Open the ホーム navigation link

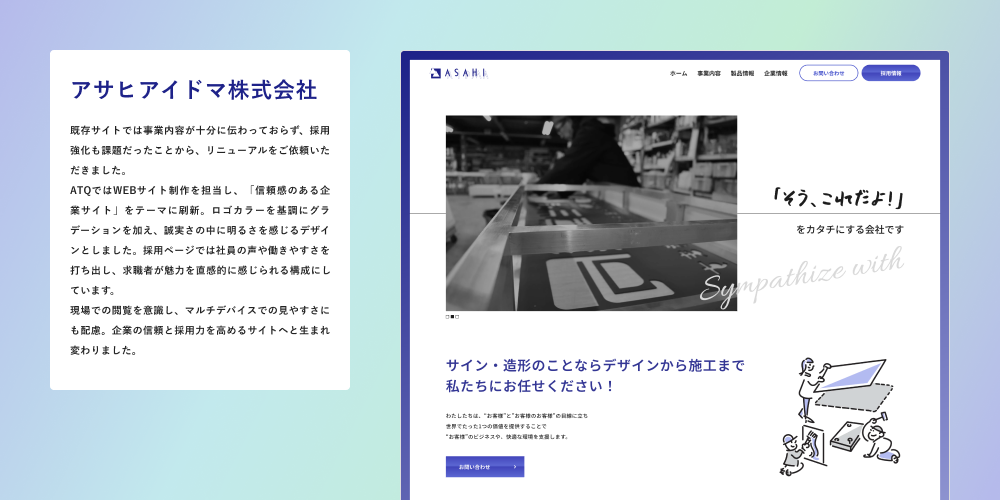click(x=678, y=74)
